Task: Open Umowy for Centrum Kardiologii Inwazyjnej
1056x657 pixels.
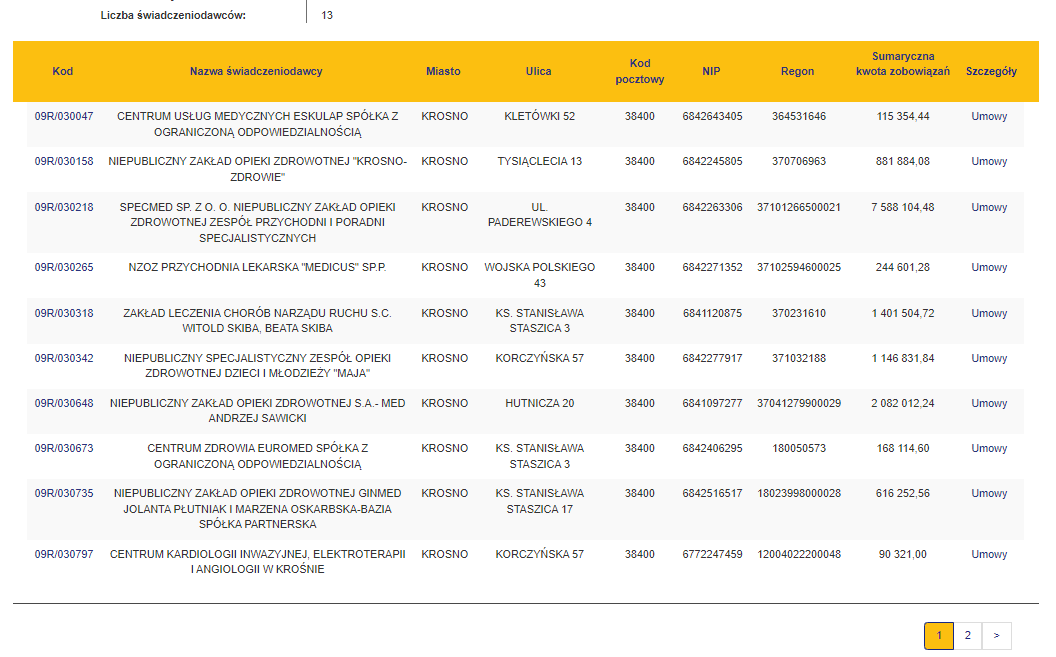Action: coord(989,554)
